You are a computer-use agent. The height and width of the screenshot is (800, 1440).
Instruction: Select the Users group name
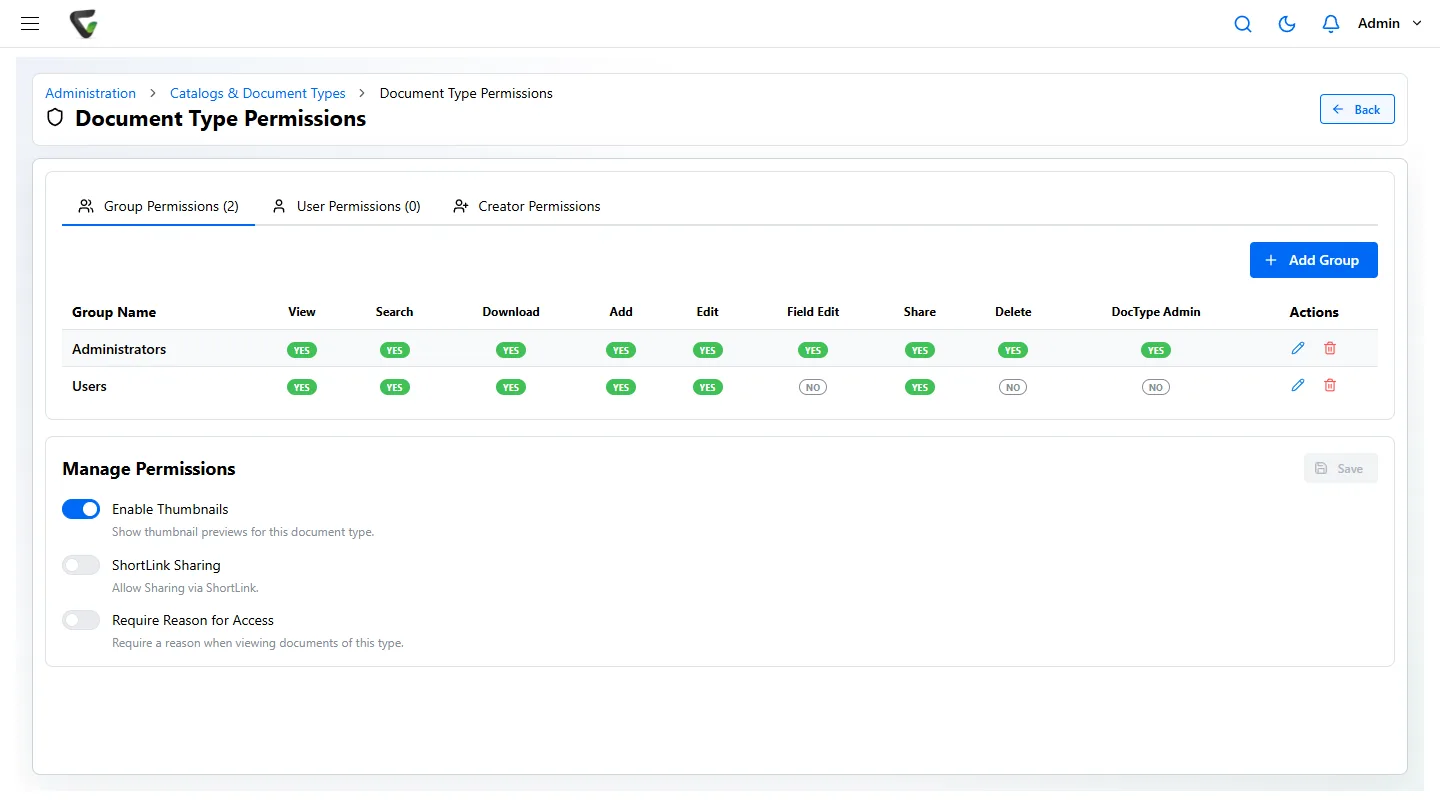(x=89, y=386)
